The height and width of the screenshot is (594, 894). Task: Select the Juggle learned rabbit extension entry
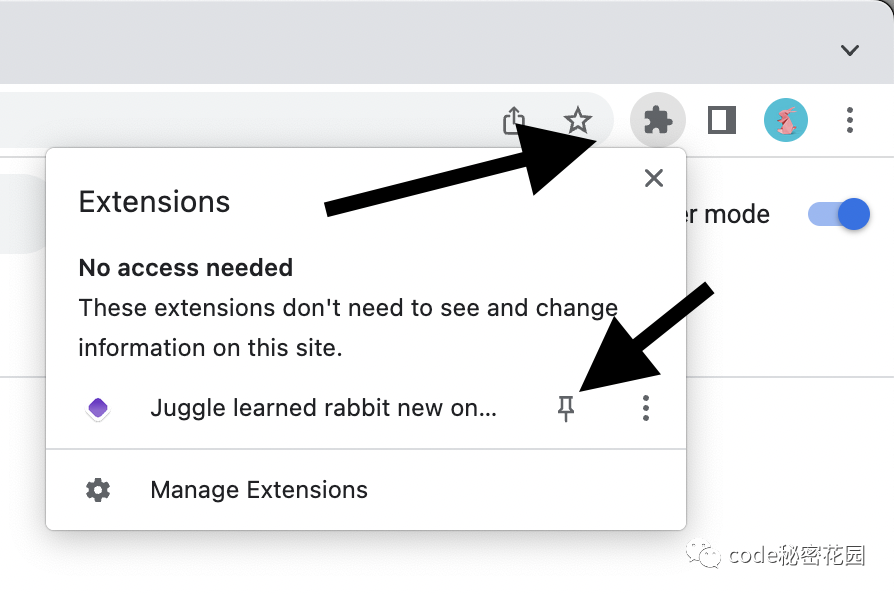[x=323, y=408]
